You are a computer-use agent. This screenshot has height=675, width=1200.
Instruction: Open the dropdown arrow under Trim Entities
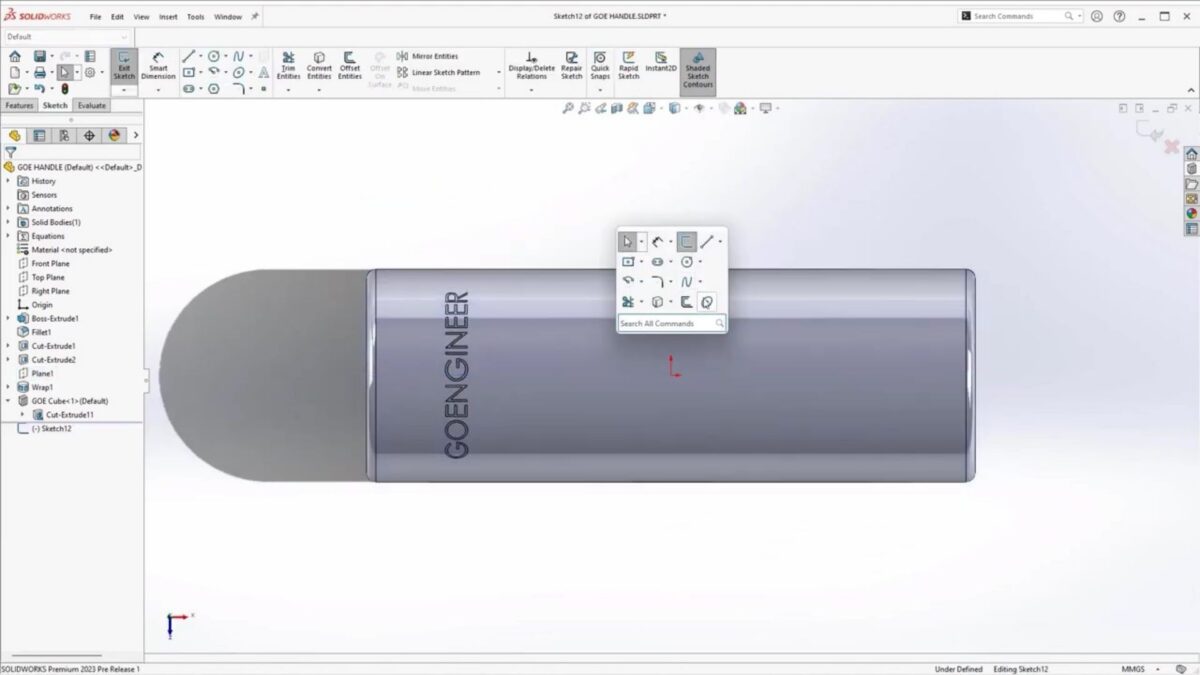[288, 90]
